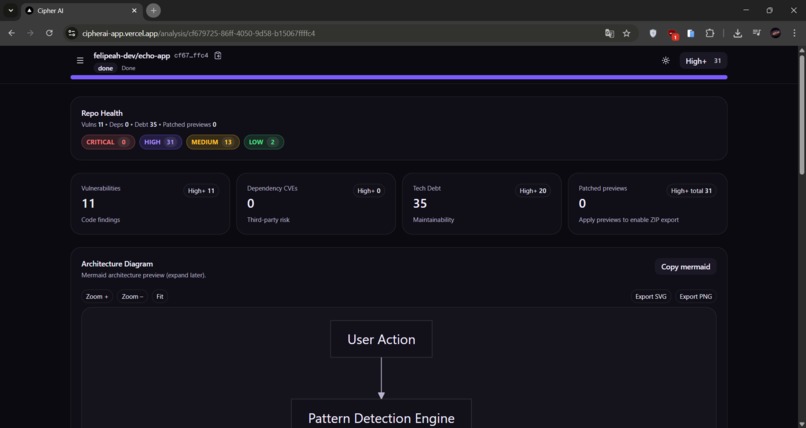Filter by LOW 2 severity pill

click(264, 142)
